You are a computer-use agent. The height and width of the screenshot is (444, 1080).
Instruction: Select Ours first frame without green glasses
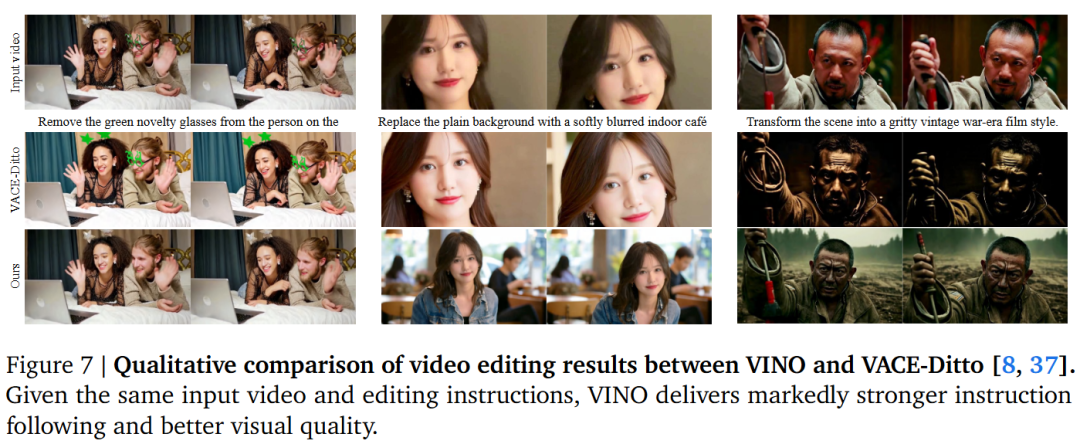pyautogui.click(x=108, y=276)
